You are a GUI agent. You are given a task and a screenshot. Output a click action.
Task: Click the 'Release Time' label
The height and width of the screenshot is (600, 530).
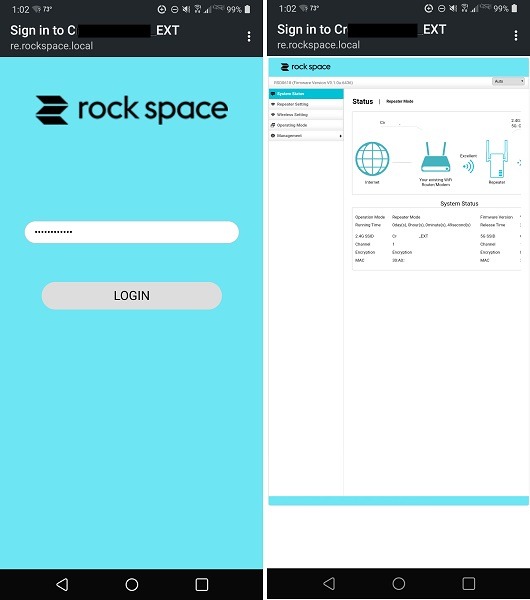coord(492,225)
